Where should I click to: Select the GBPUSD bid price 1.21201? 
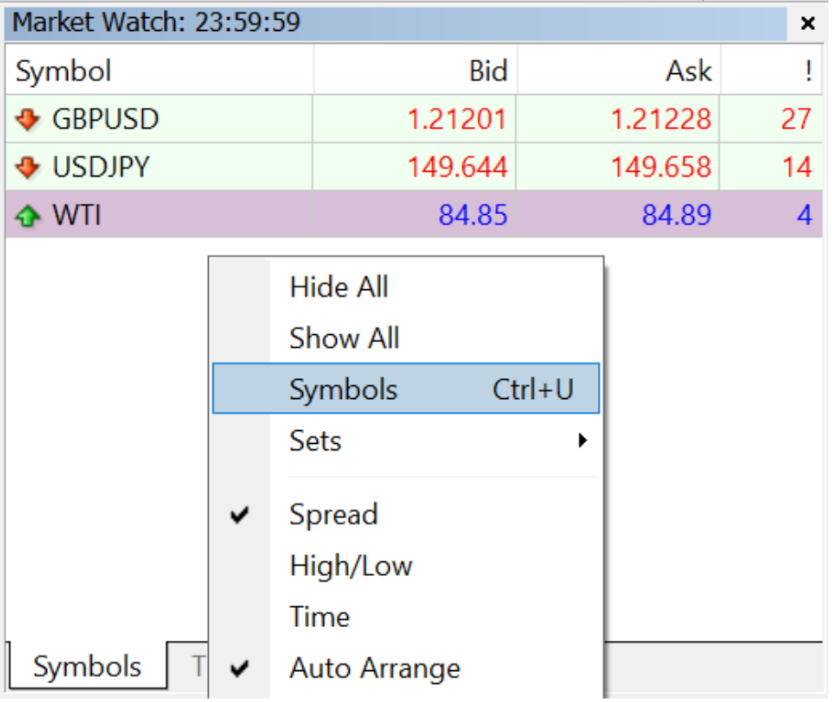pos(457,120)
